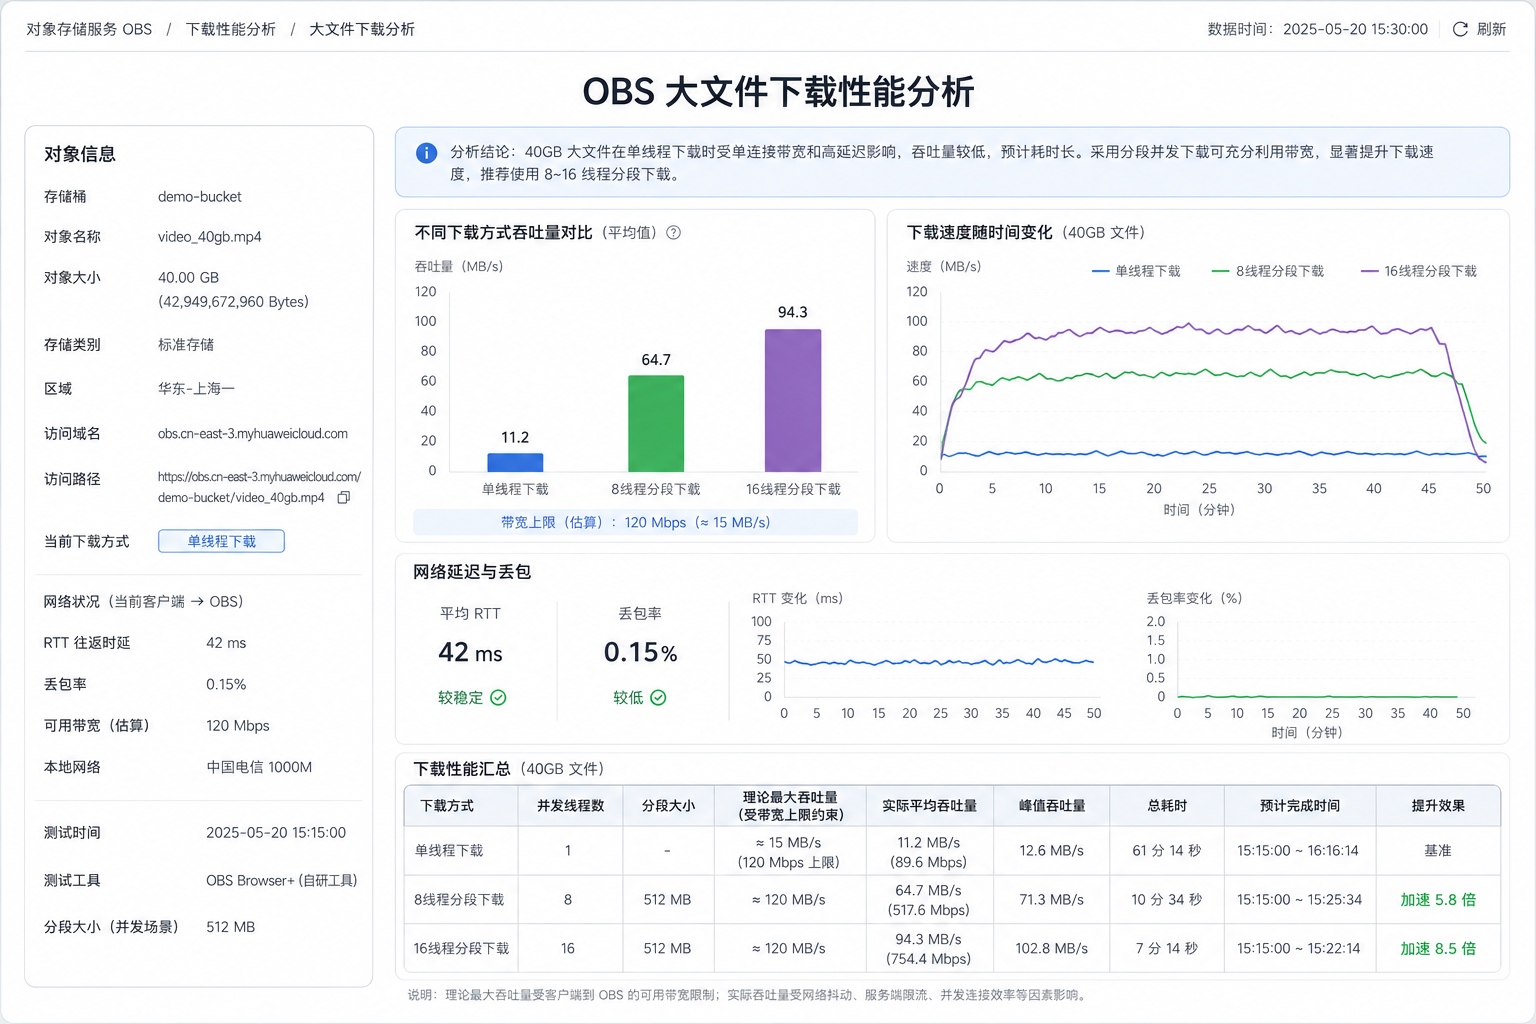1536x1024 pixels.
Task: Click the green check icon next to 较稳定
Action: pyautogui.click(x=498, y=697)
